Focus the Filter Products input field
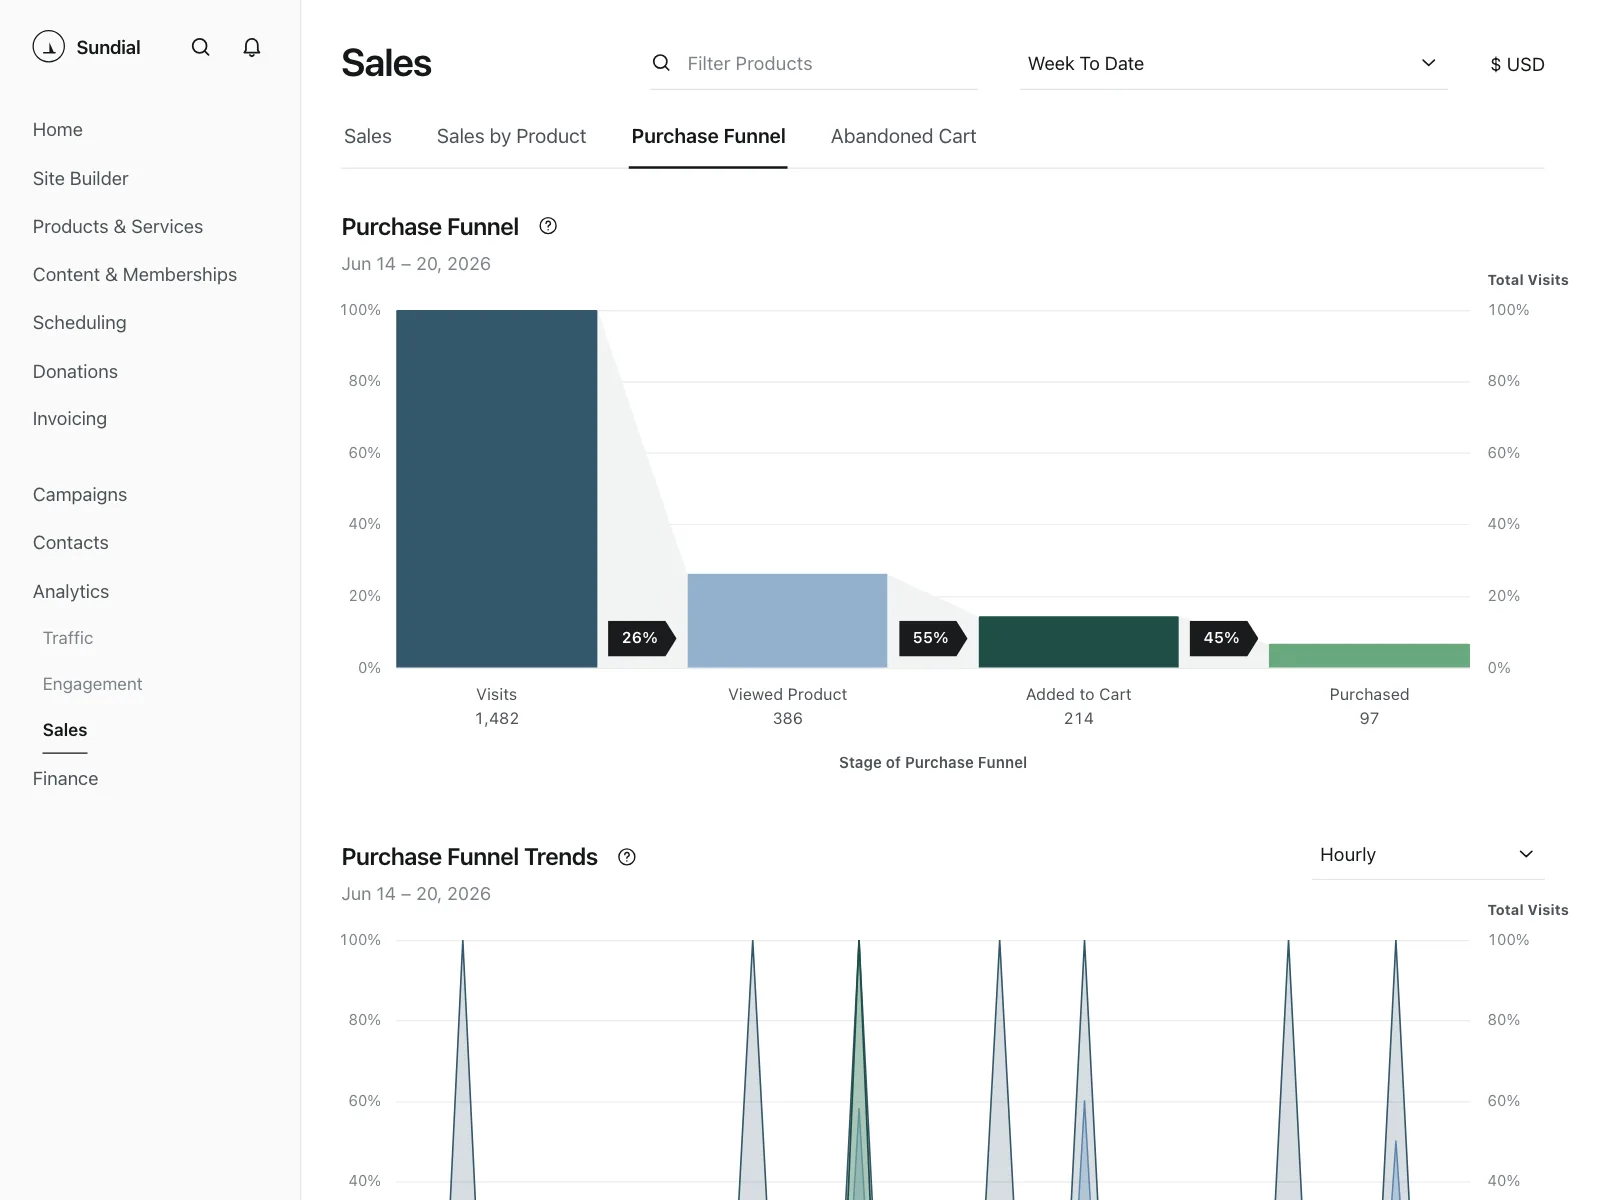The width and height of the screenshot is (1600, 1200). click(x=814, y=64)
